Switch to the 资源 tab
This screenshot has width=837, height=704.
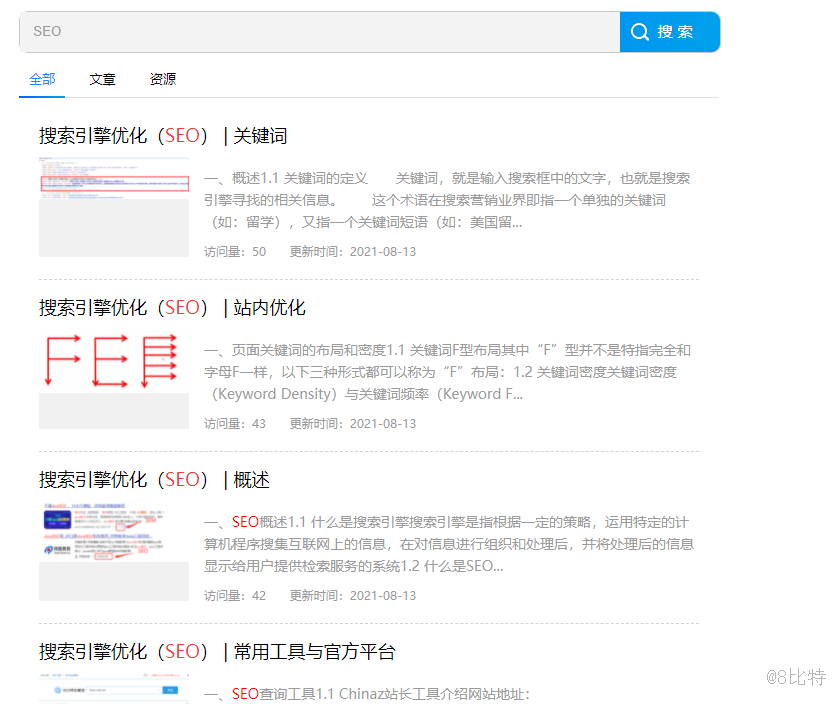point(162,78)
